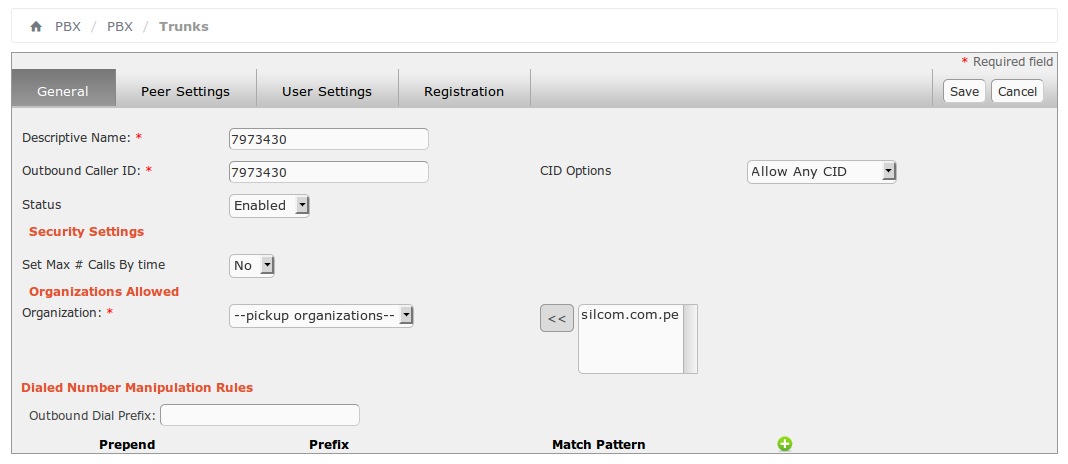Open the Registration tab
The height and width of the screenshot is (464, 1068).
464,91
